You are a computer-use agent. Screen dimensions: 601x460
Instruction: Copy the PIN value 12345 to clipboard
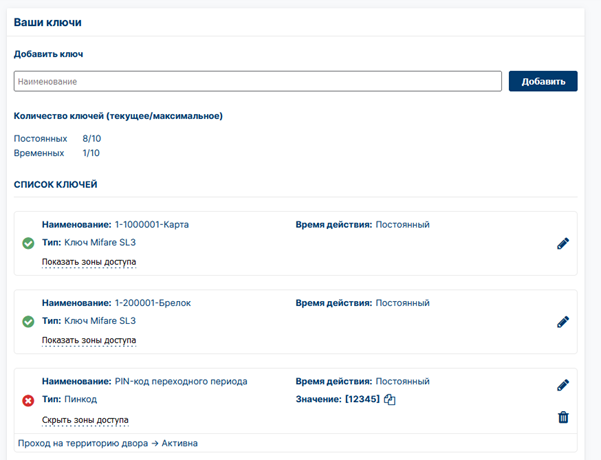pos(389,399)
